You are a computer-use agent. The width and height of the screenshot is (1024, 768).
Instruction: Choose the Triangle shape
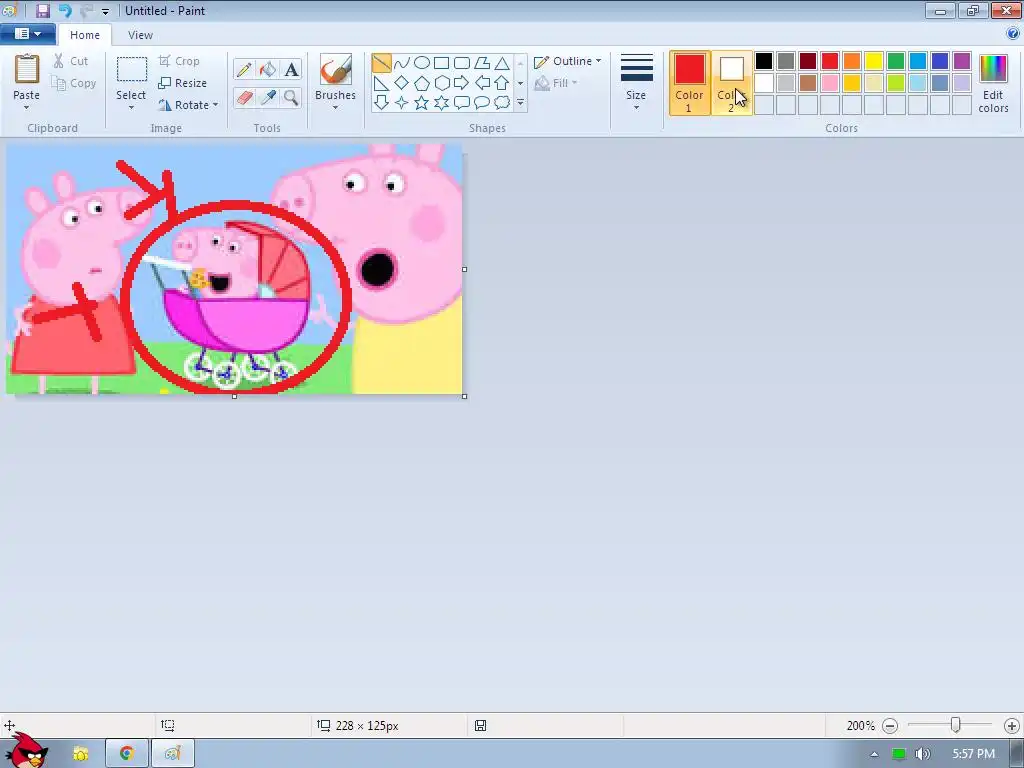click(502, 63)
